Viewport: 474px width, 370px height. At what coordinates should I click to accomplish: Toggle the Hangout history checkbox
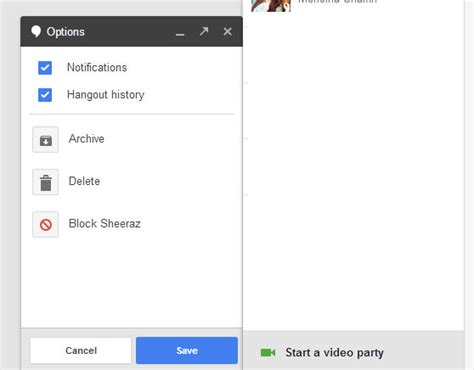point(45,95)
